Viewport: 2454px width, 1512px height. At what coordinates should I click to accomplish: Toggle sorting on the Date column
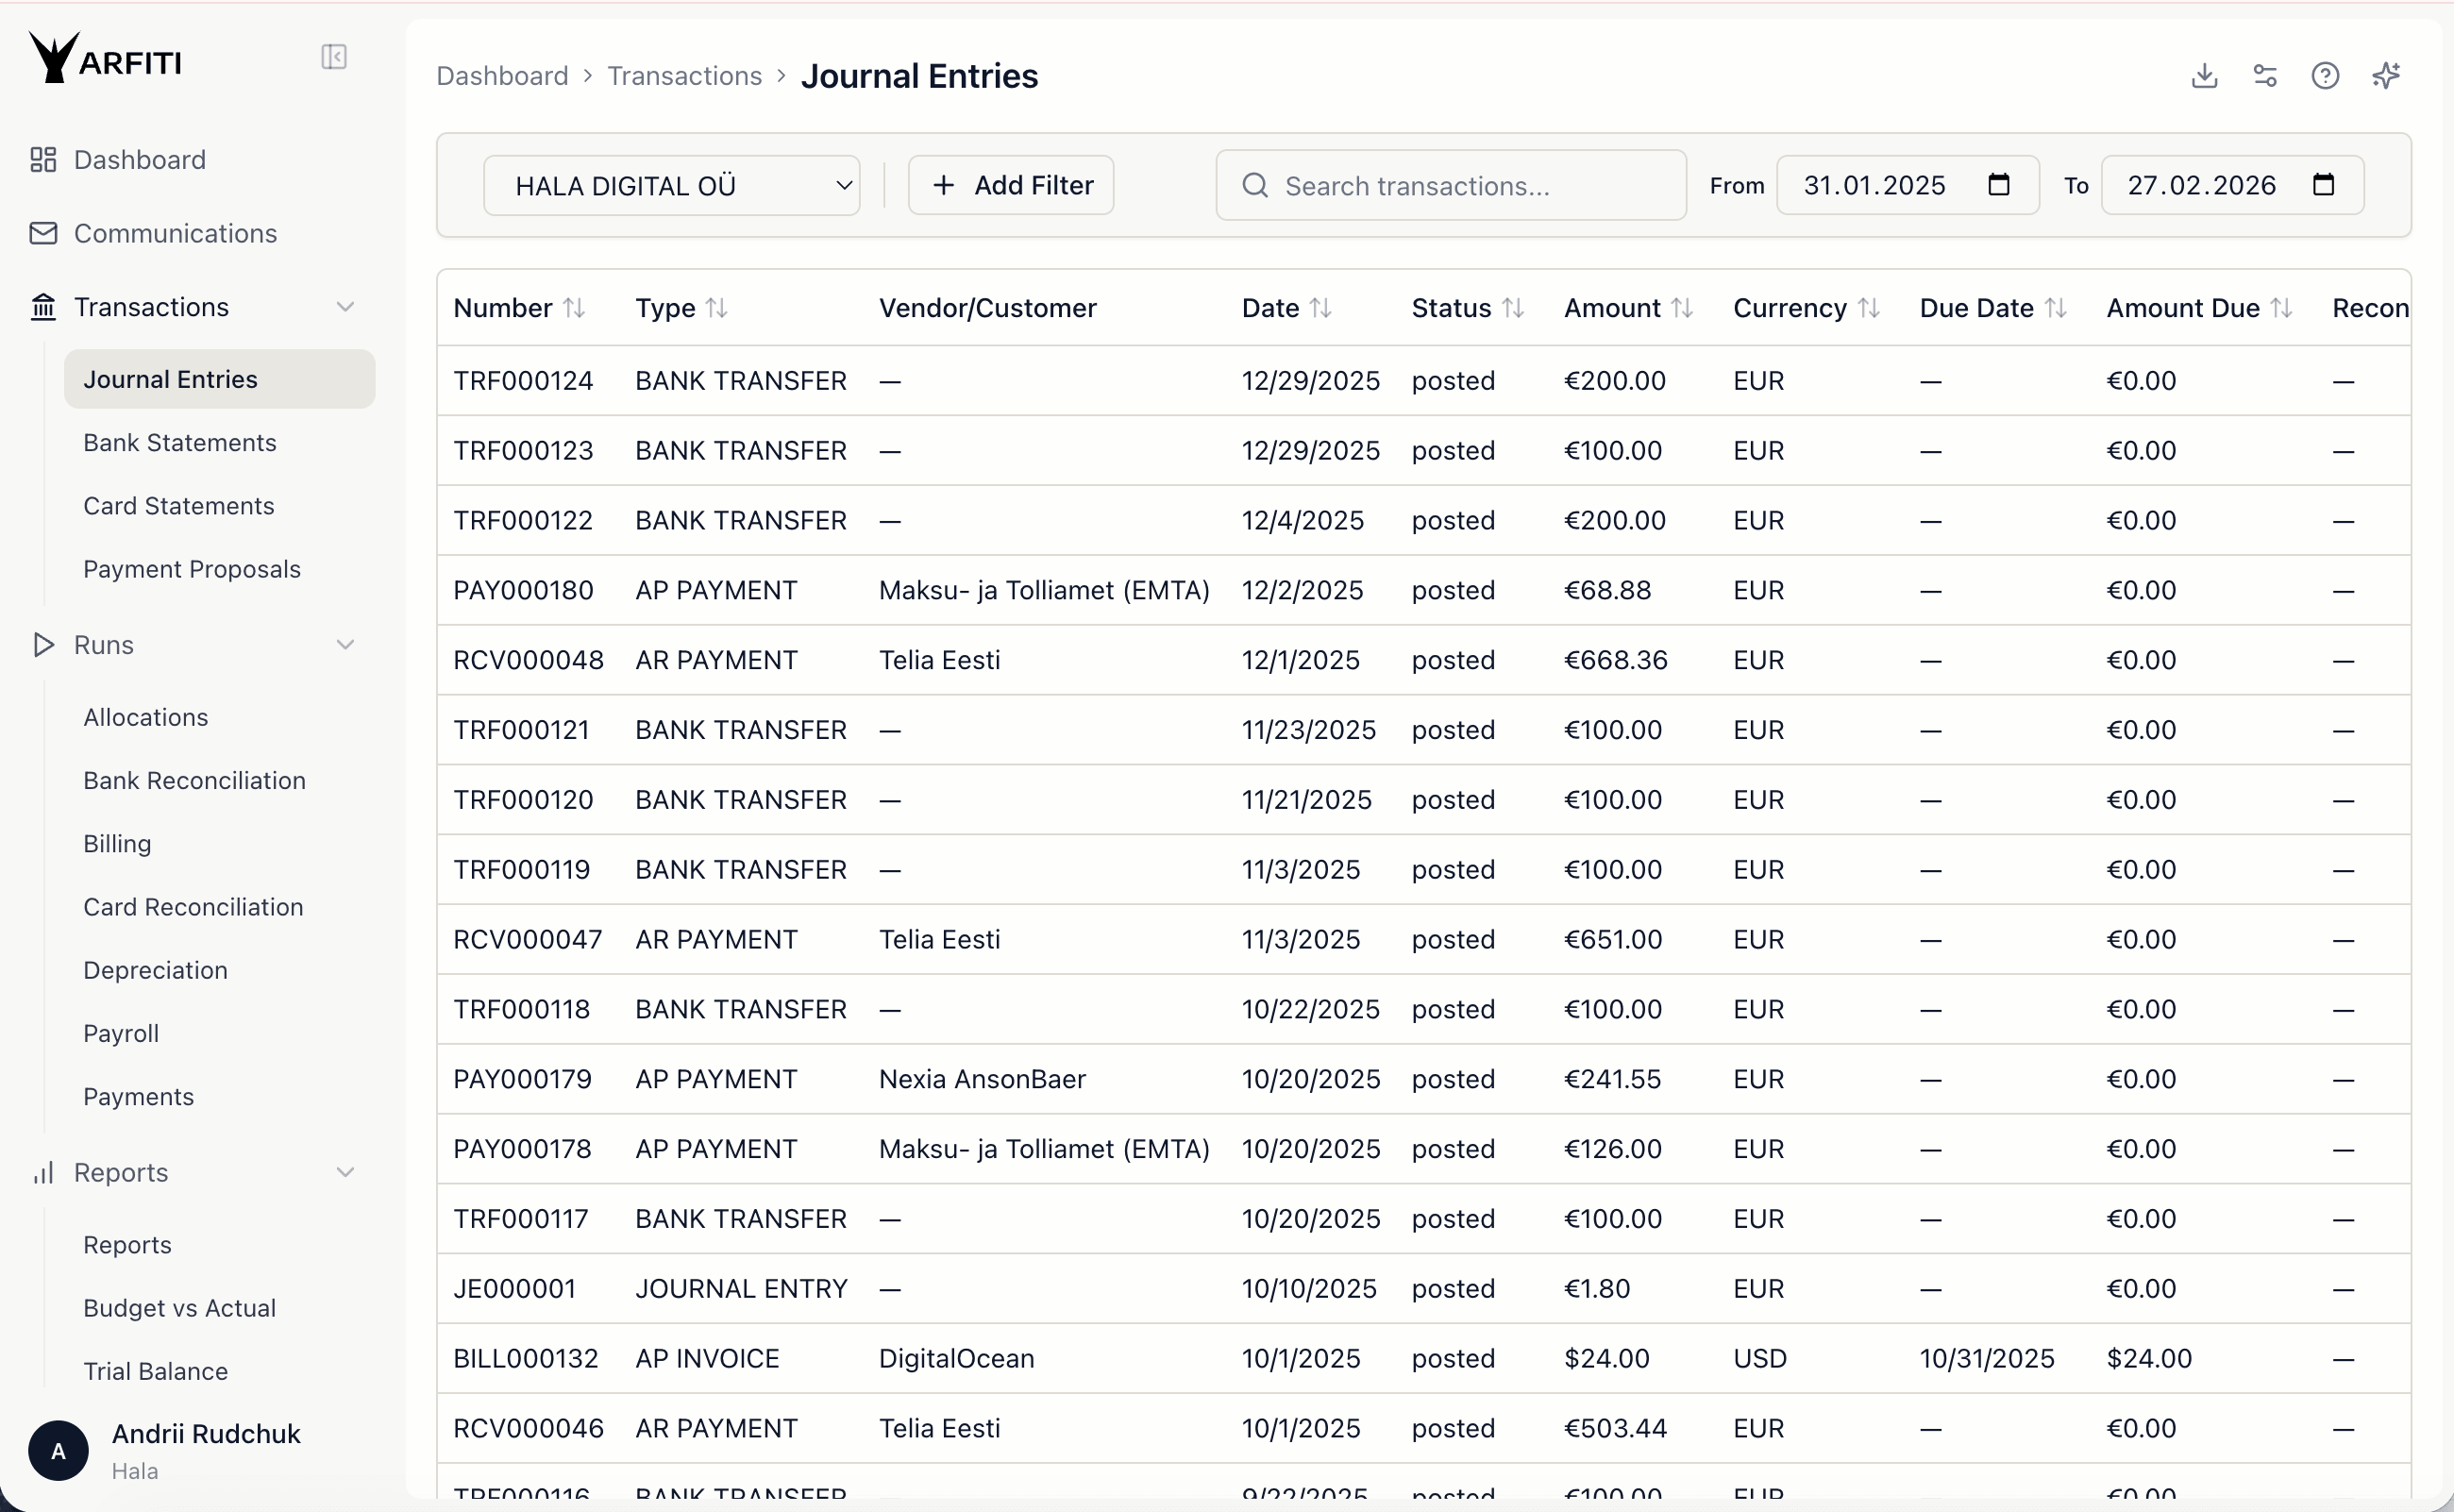1322,306
